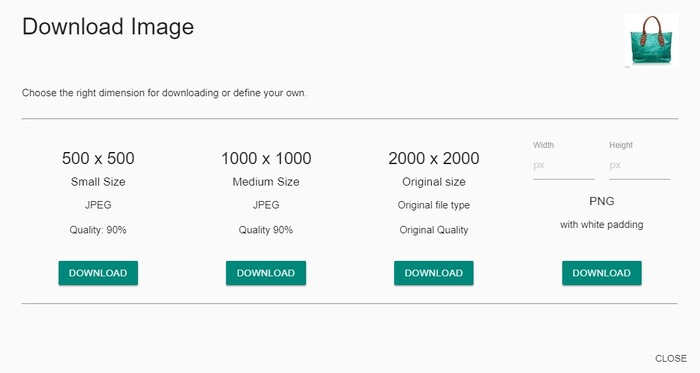Click the 'Original file type' text
This screenshot has width=700, height=373.
(434, 205)
